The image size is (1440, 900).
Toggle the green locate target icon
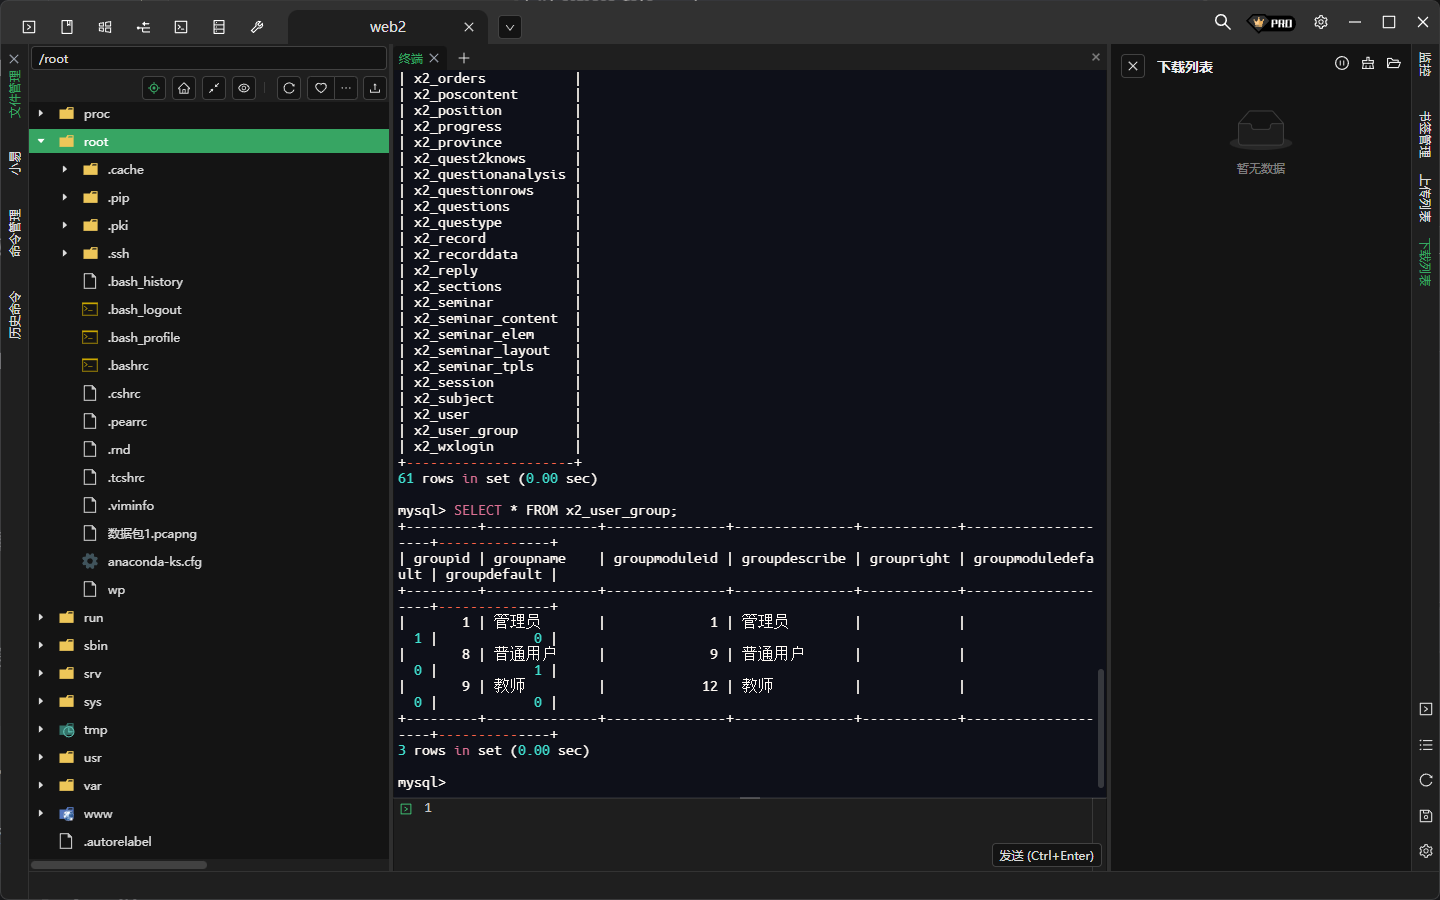(x=154, y=88)
